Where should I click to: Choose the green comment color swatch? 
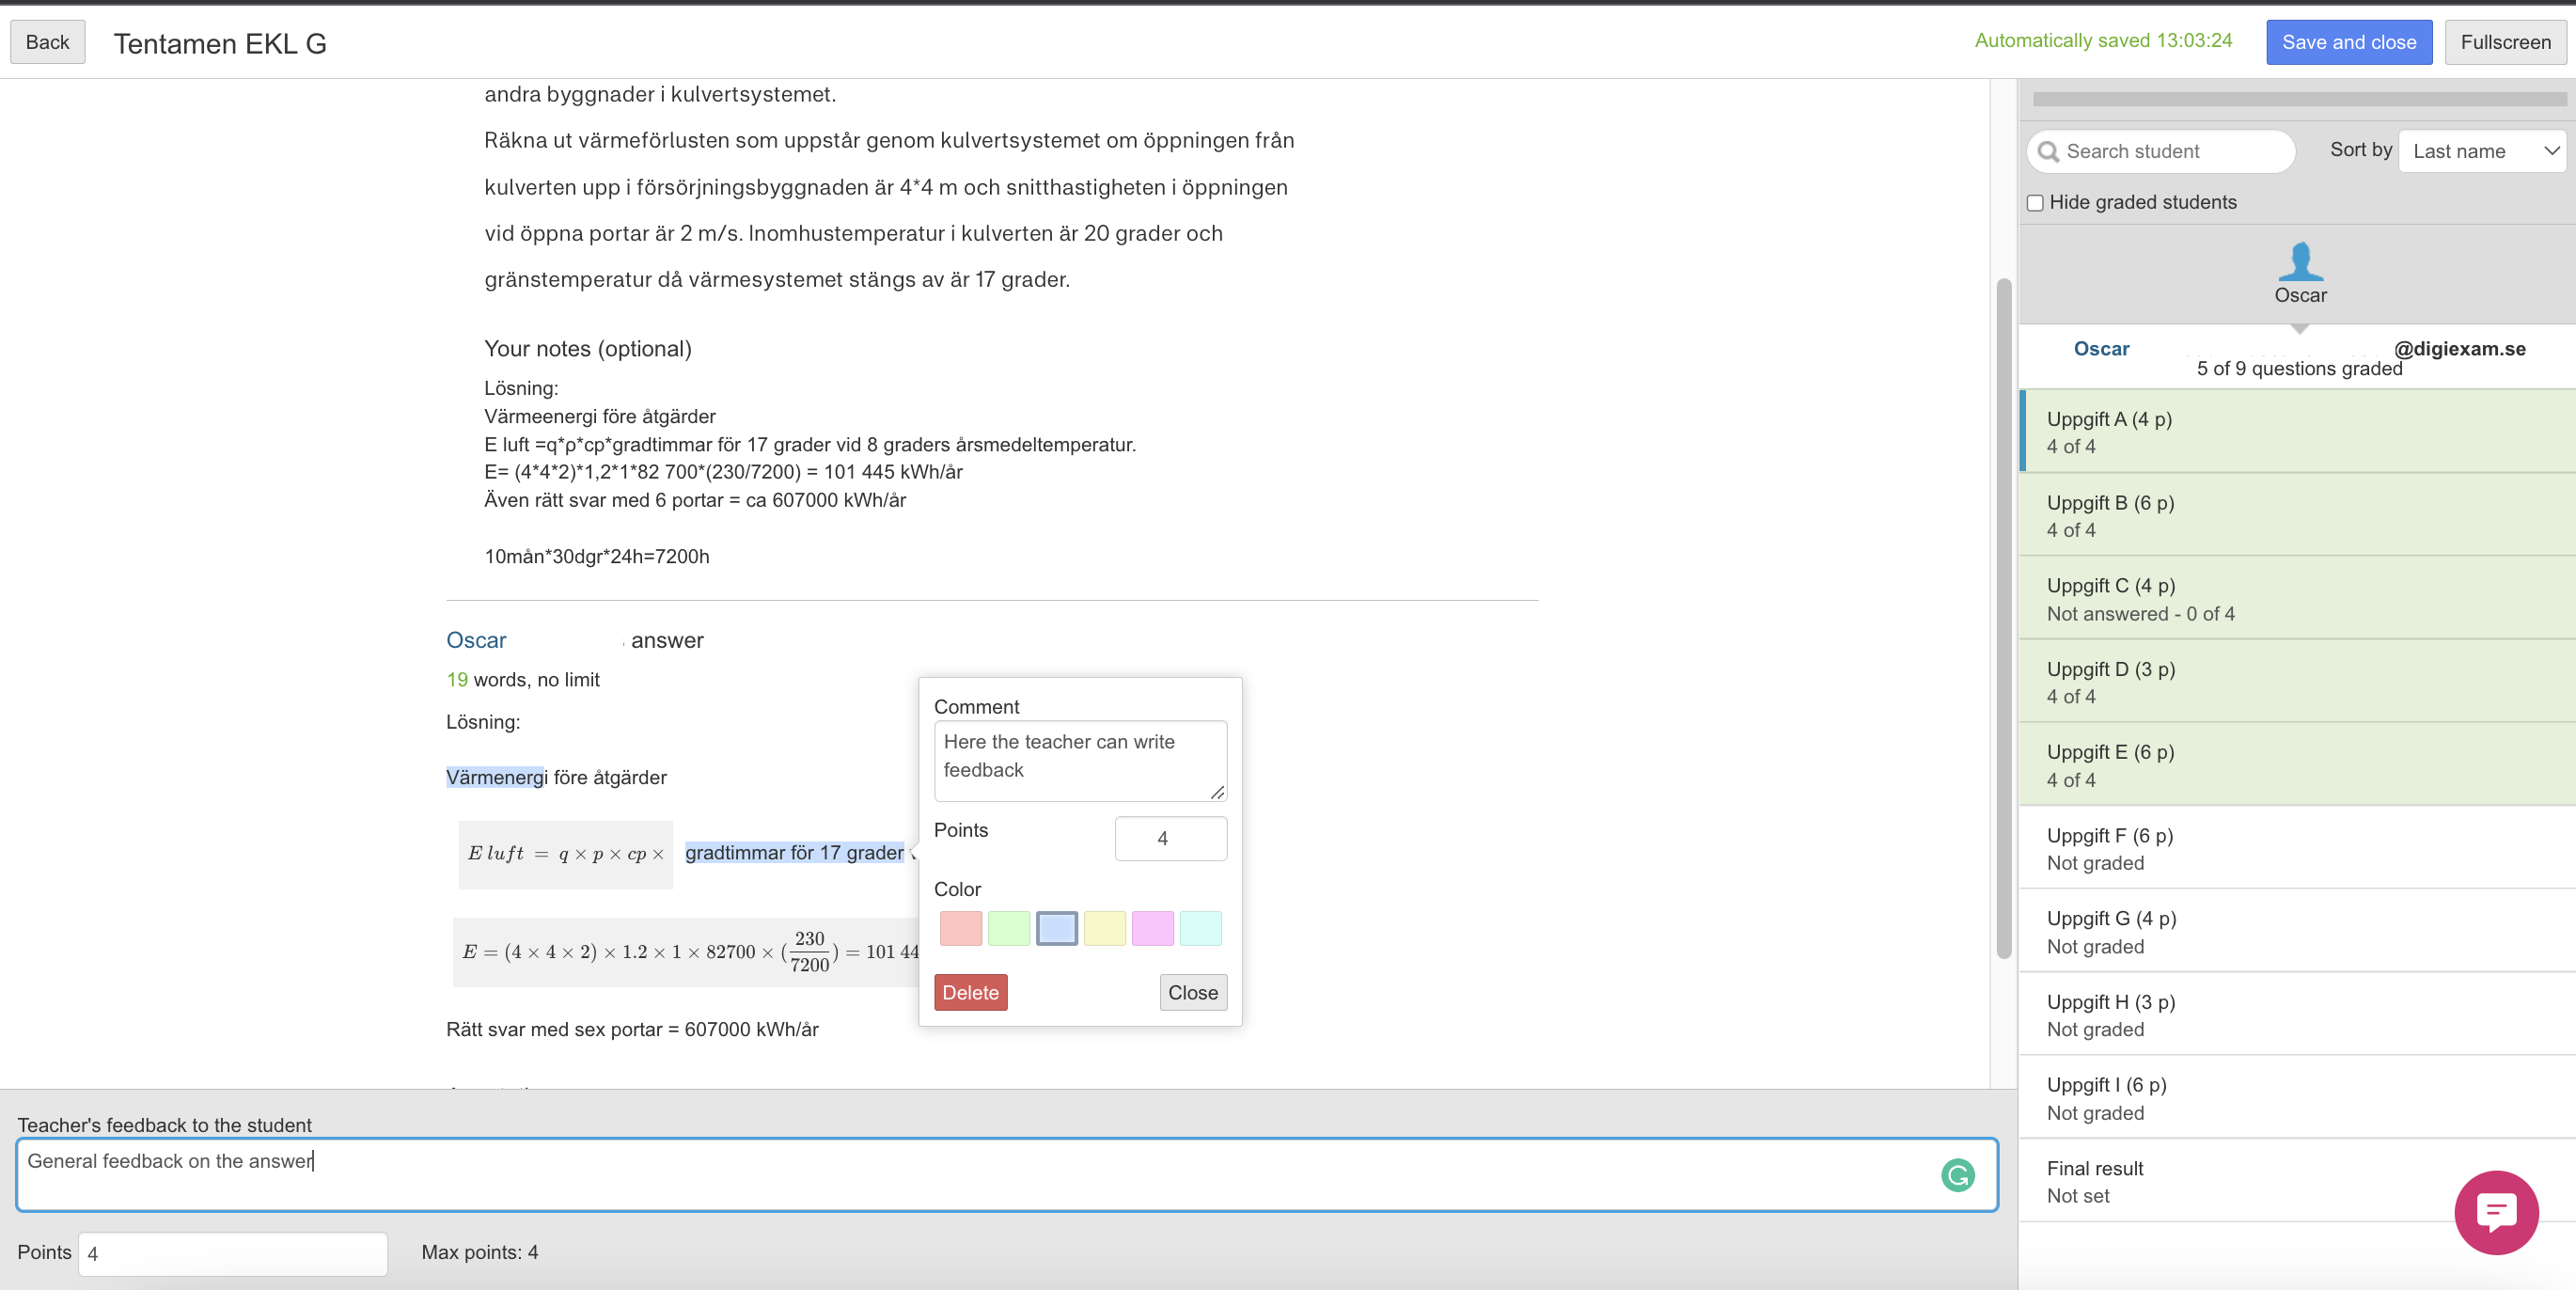1008,927
